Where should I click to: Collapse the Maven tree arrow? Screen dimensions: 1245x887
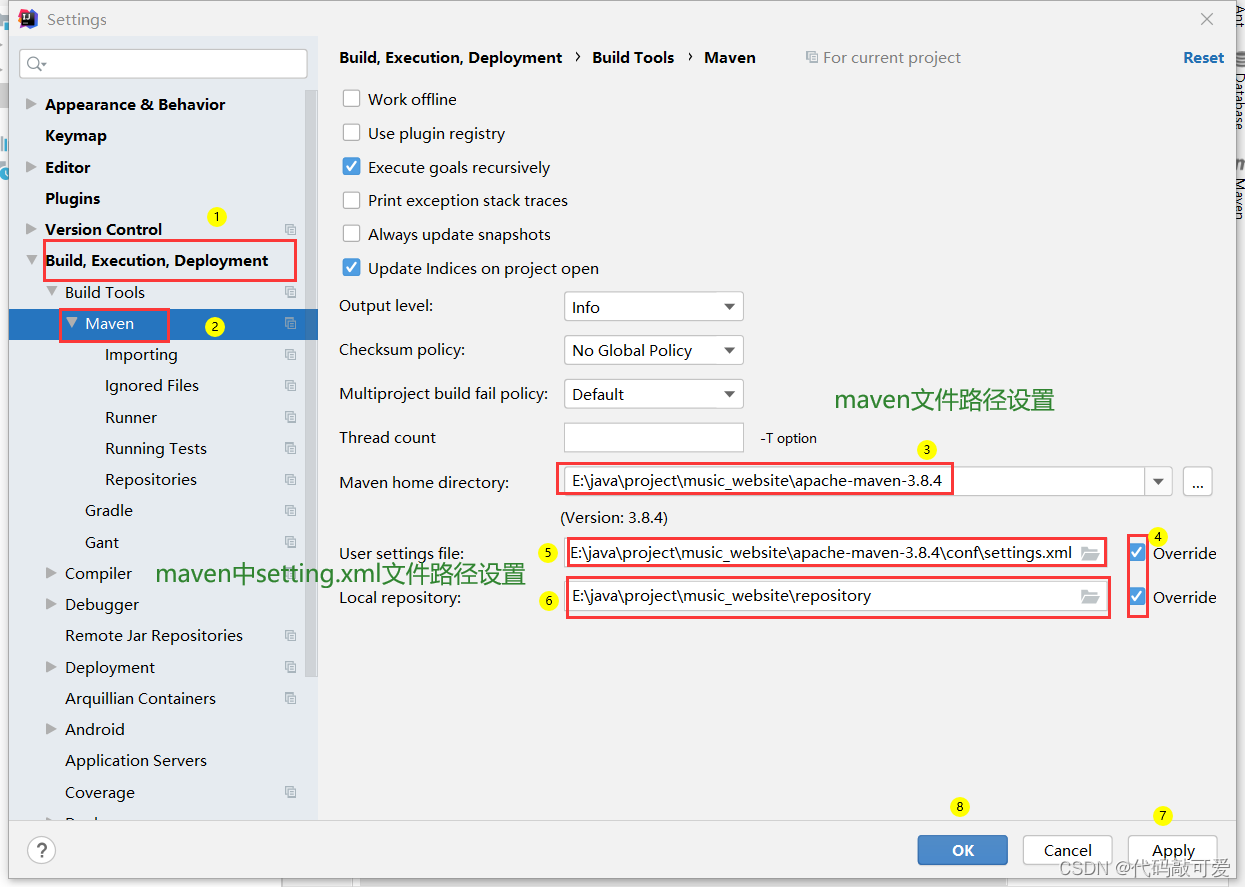tap(72, 323)
